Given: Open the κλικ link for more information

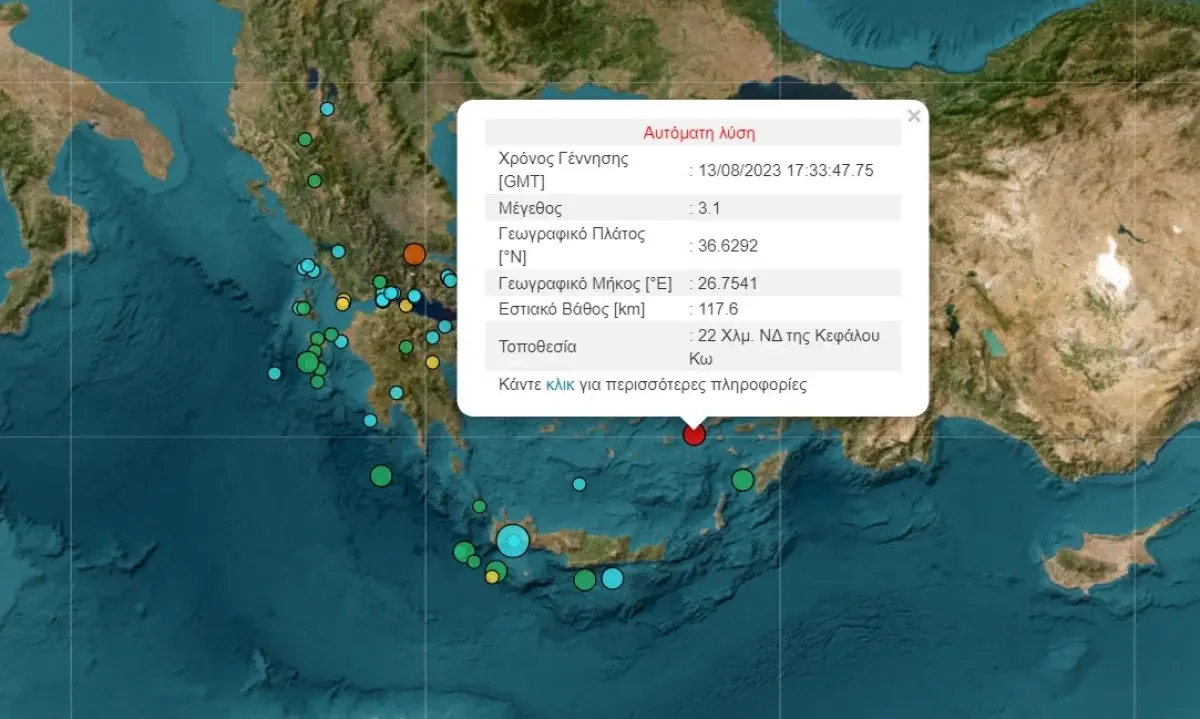Looking at the screenshot, I should 560,384.
